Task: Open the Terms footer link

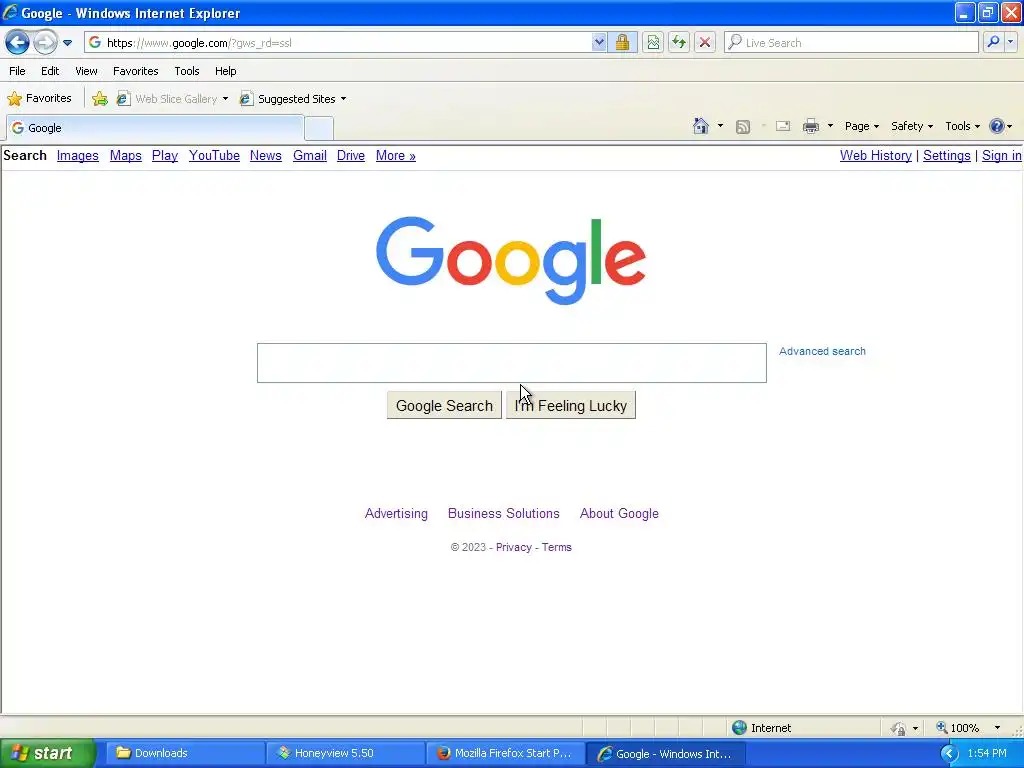Action: pyautogui.click(x=556, y=547)
